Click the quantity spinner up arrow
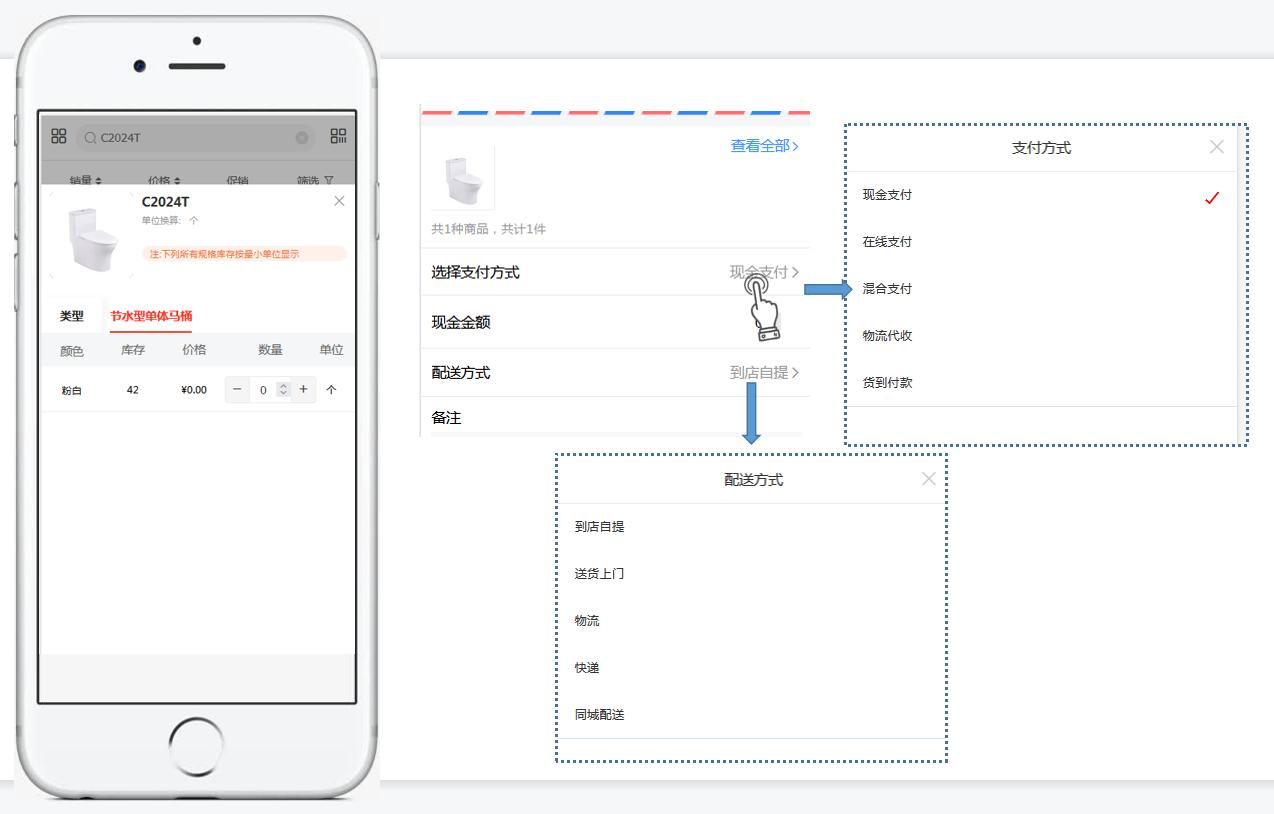Viewport: 1274px width, 814px height. tap(283, 385)
